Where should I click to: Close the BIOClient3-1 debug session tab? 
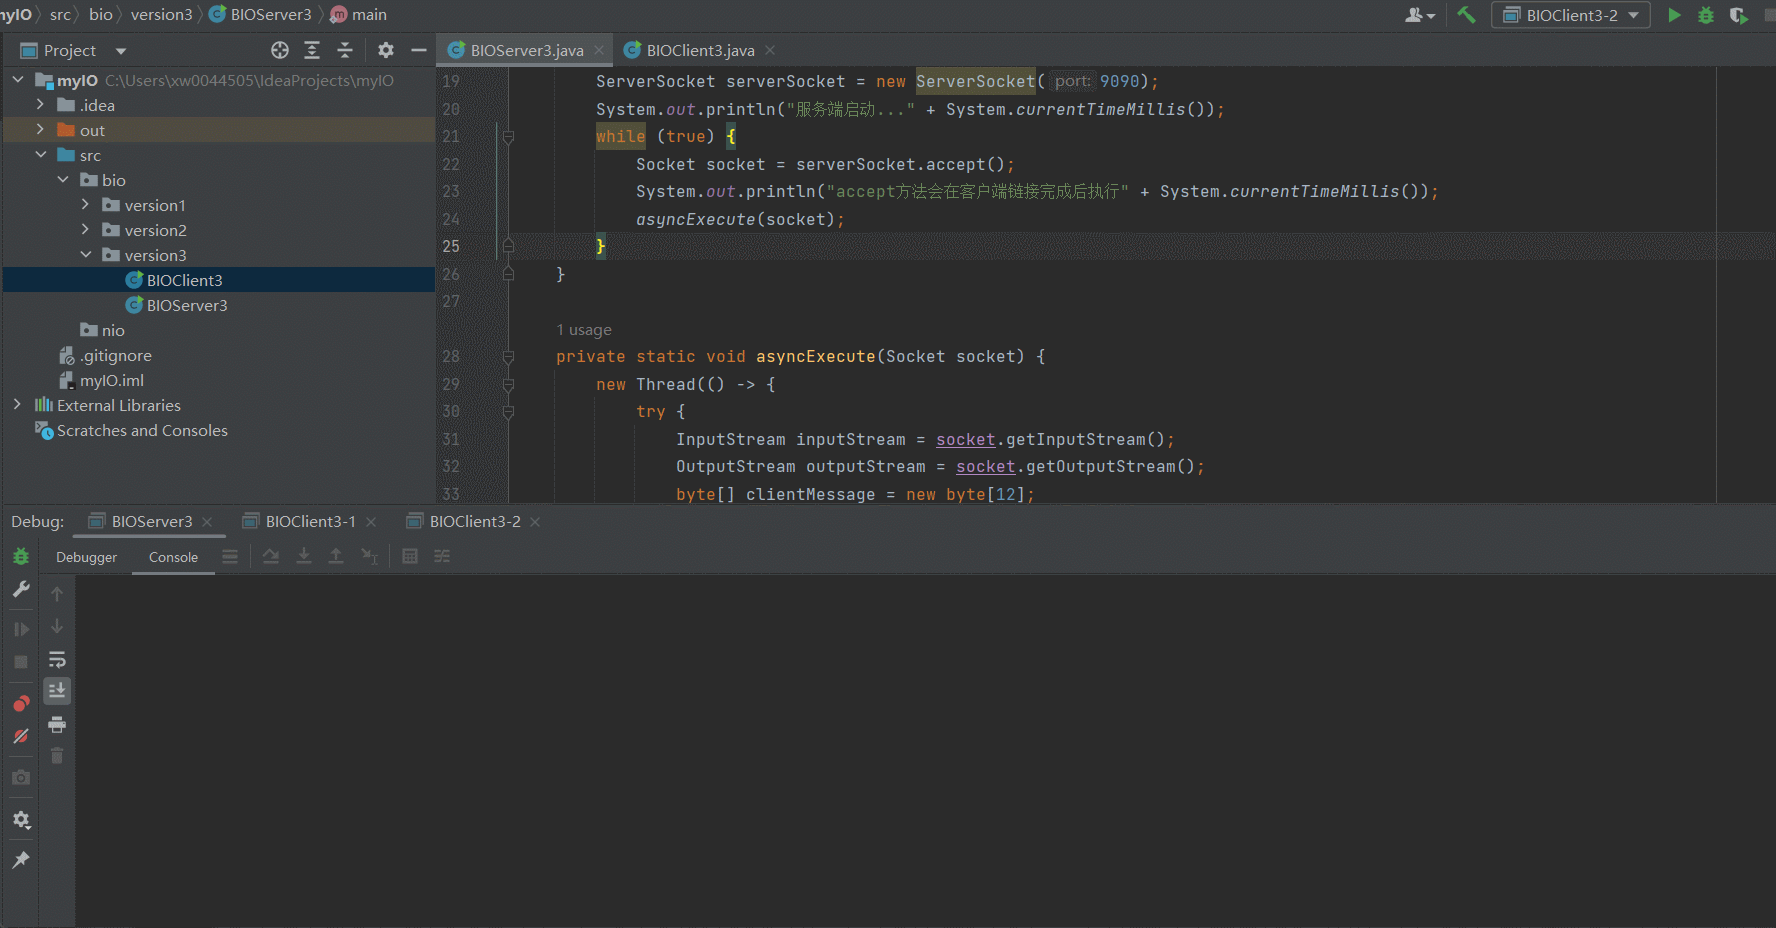click(x=371, y=522)
